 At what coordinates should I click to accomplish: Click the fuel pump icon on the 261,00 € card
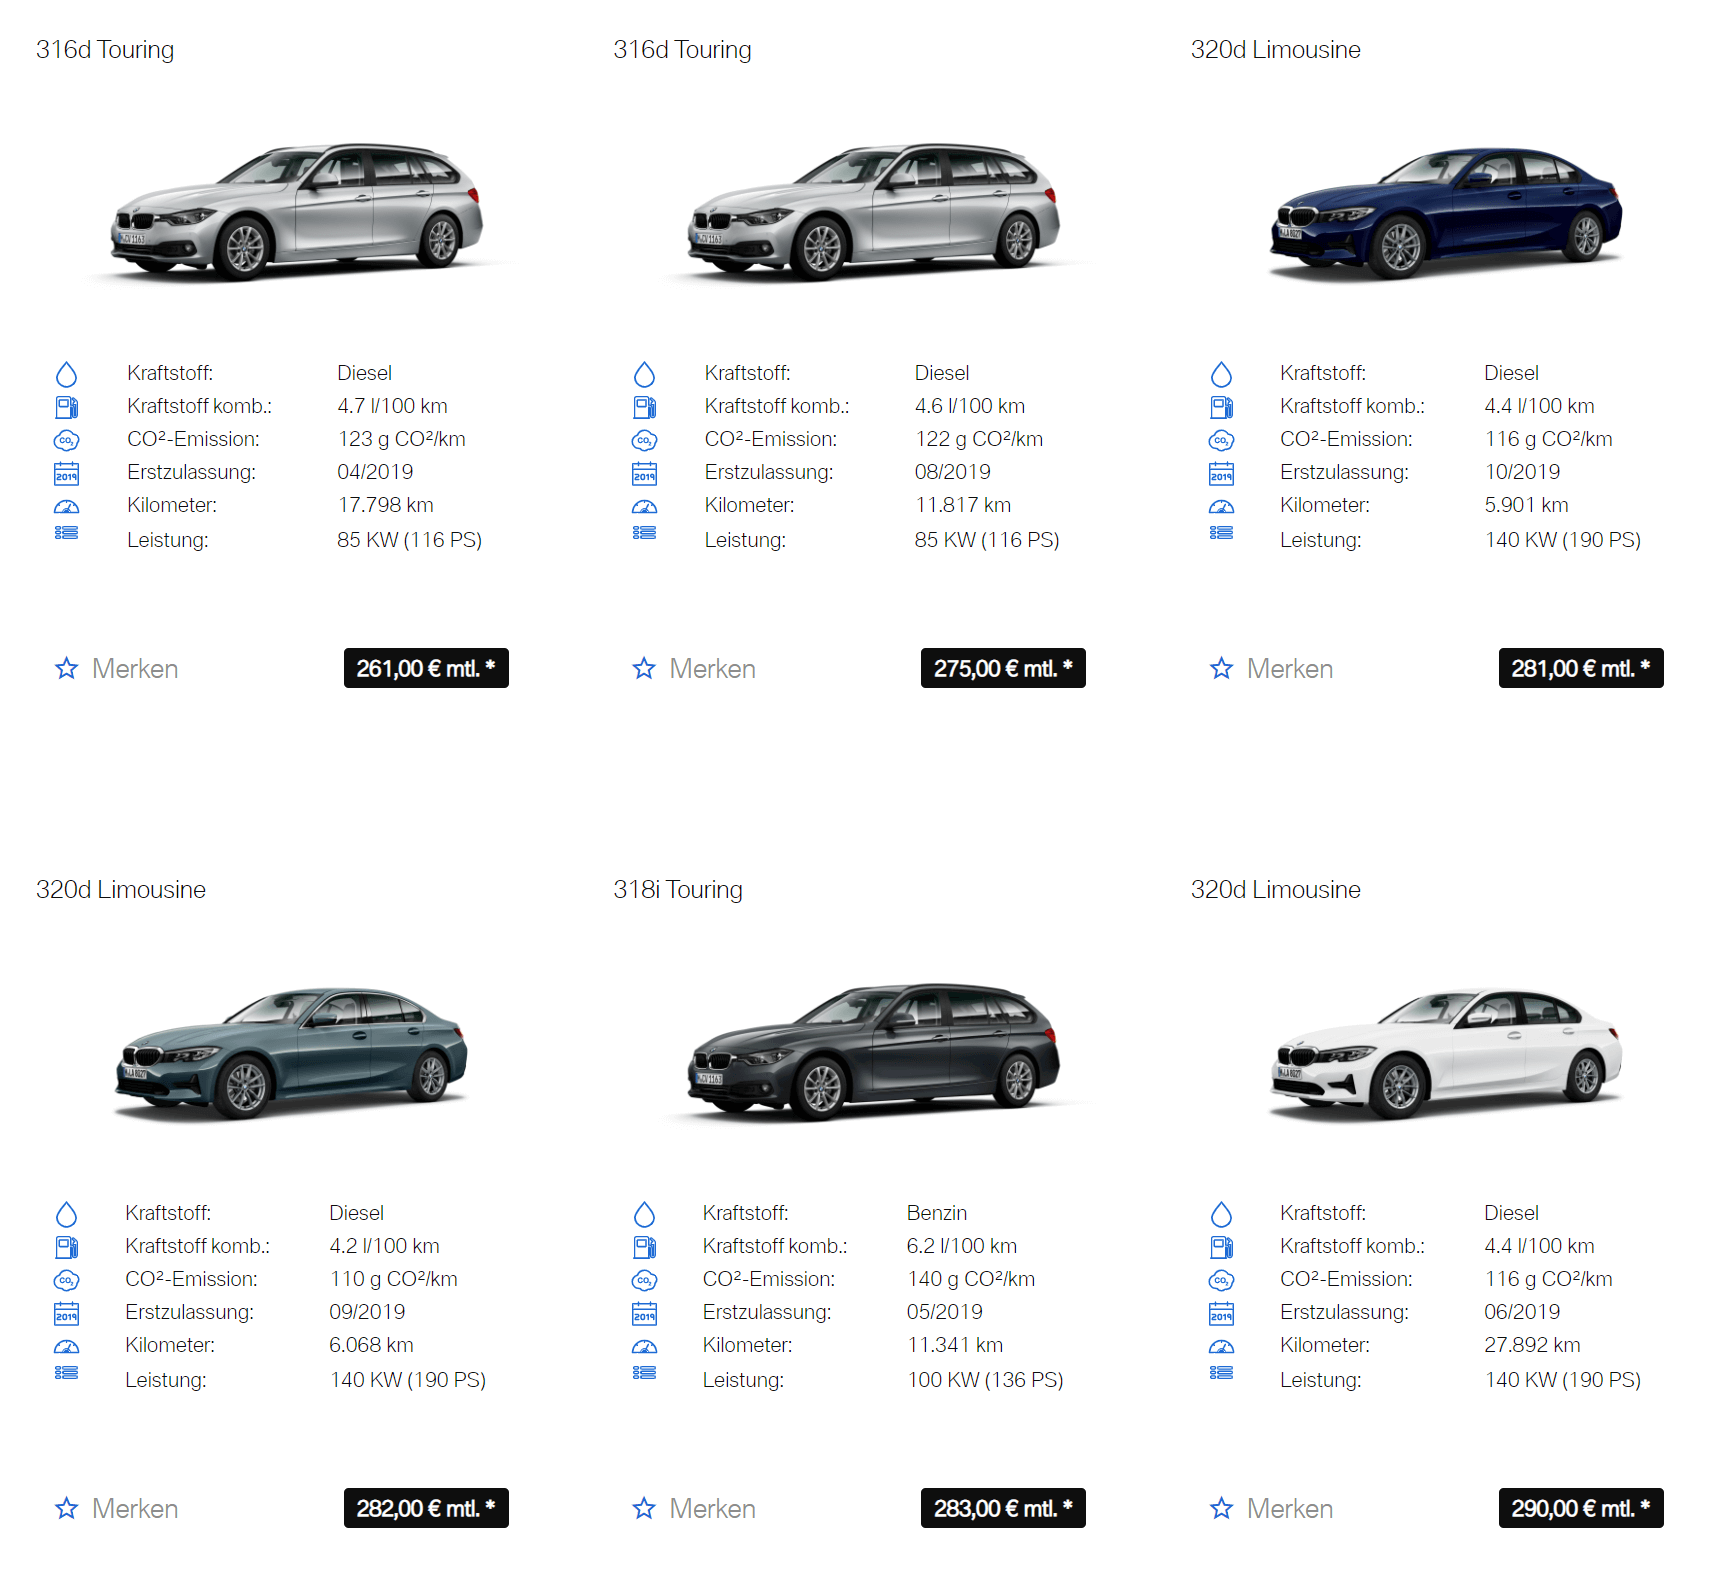[66, 407]
